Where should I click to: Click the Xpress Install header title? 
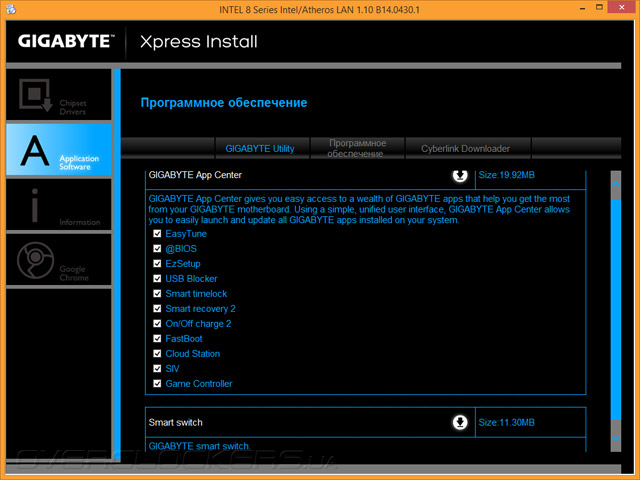click(x=199, y=42)
